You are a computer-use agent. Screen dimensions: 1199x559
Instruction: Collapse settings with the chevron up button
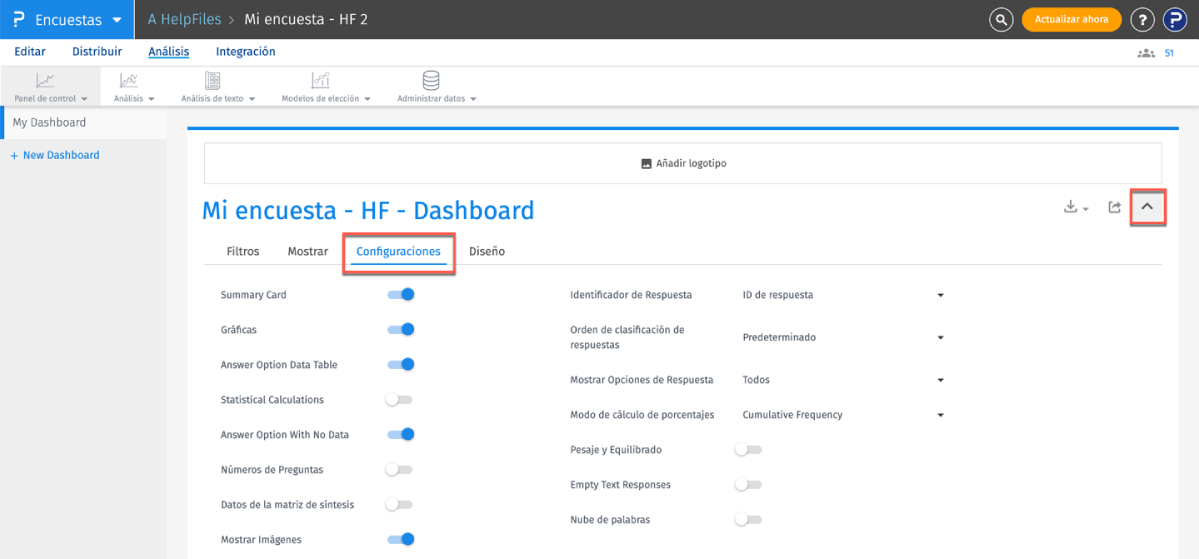[x=1148, y=207]
